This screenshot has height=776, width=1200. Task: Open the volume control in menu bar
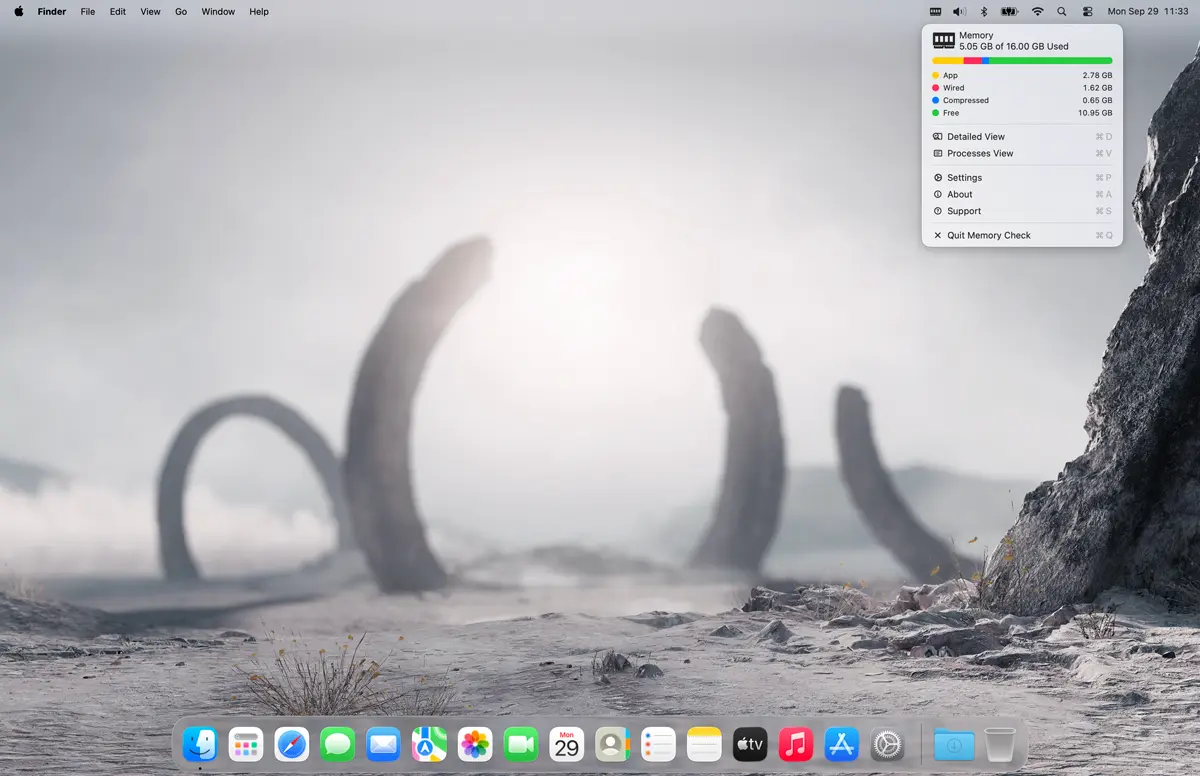coord(959,12)
